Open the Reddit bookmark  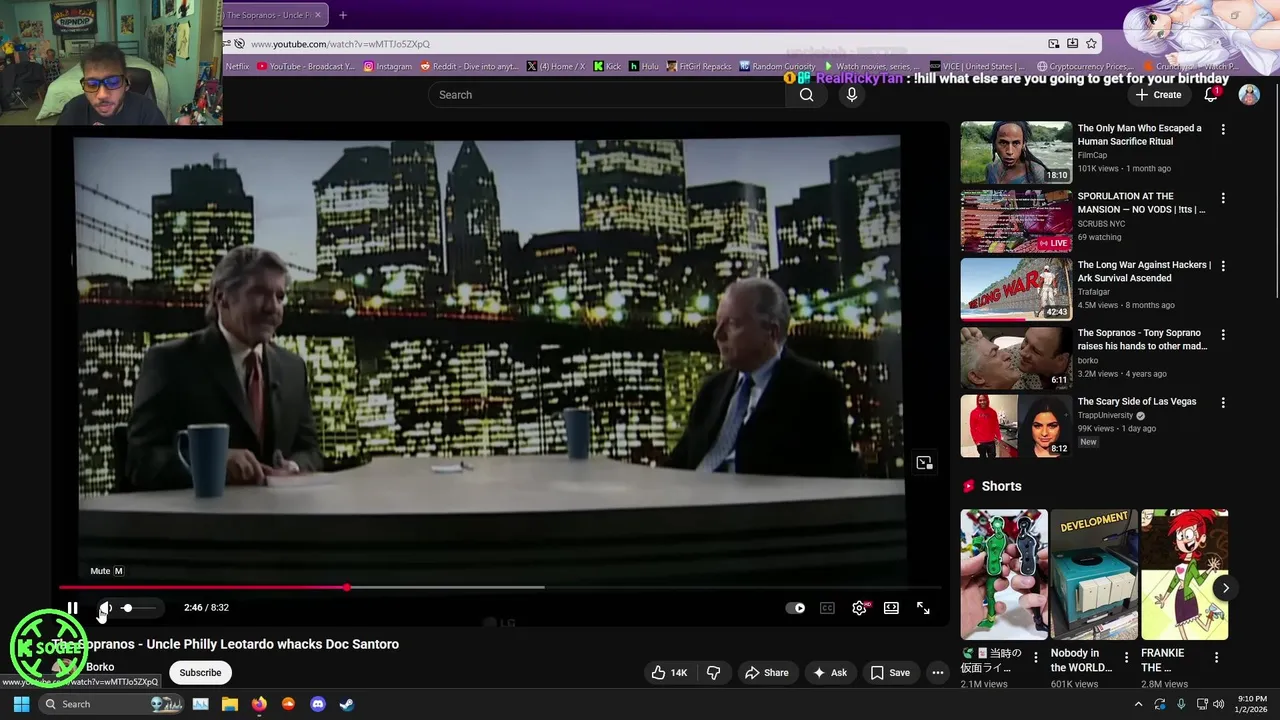(469, 66)
